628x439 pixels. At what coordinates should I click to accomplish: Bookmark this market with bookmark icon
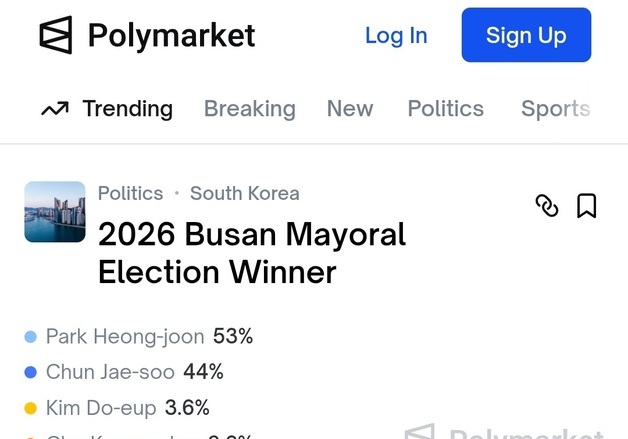pos(587,206)
